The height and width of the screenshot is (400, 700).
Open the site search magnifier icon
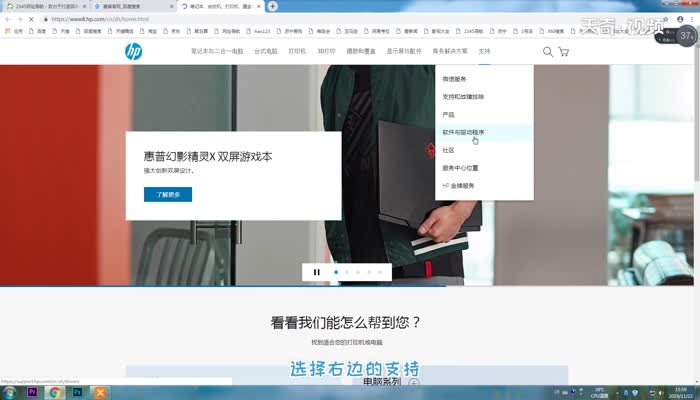coord(548,52)
